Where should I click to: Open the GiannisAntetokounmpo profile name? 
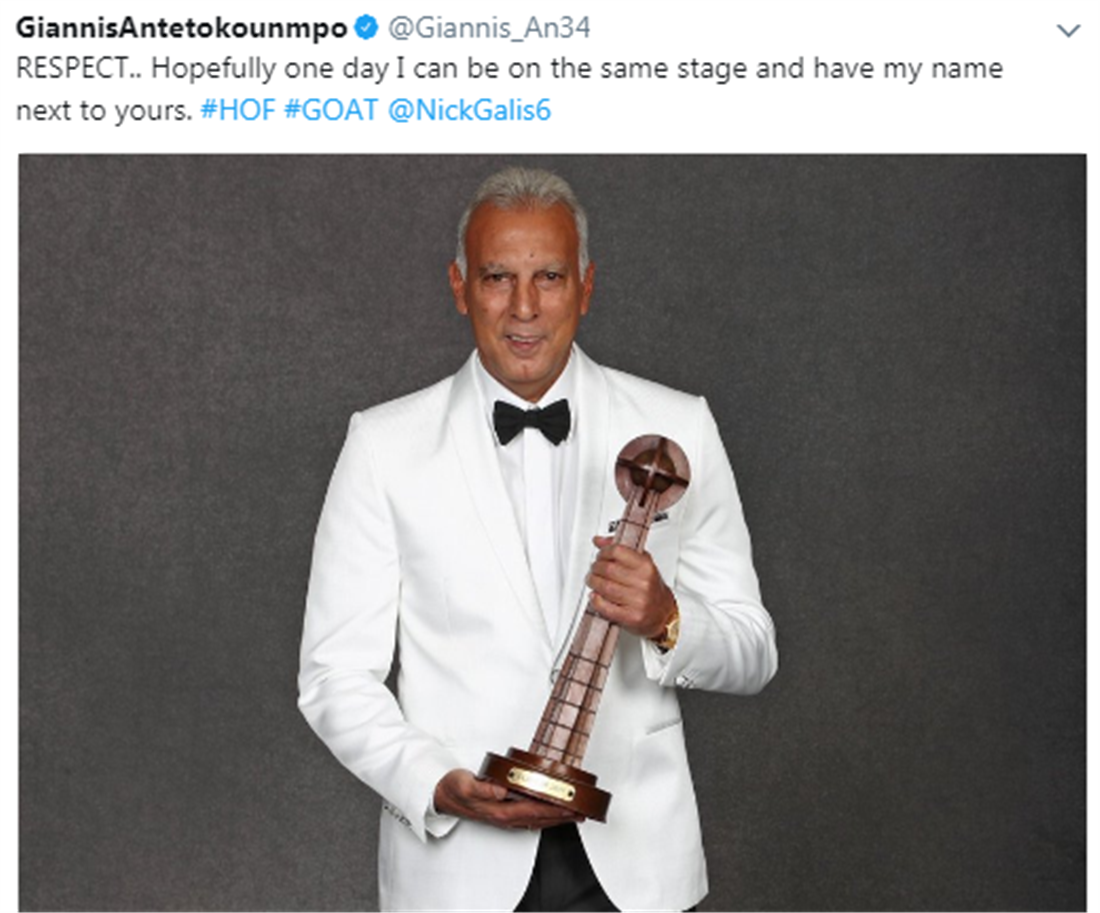[182, 28]
